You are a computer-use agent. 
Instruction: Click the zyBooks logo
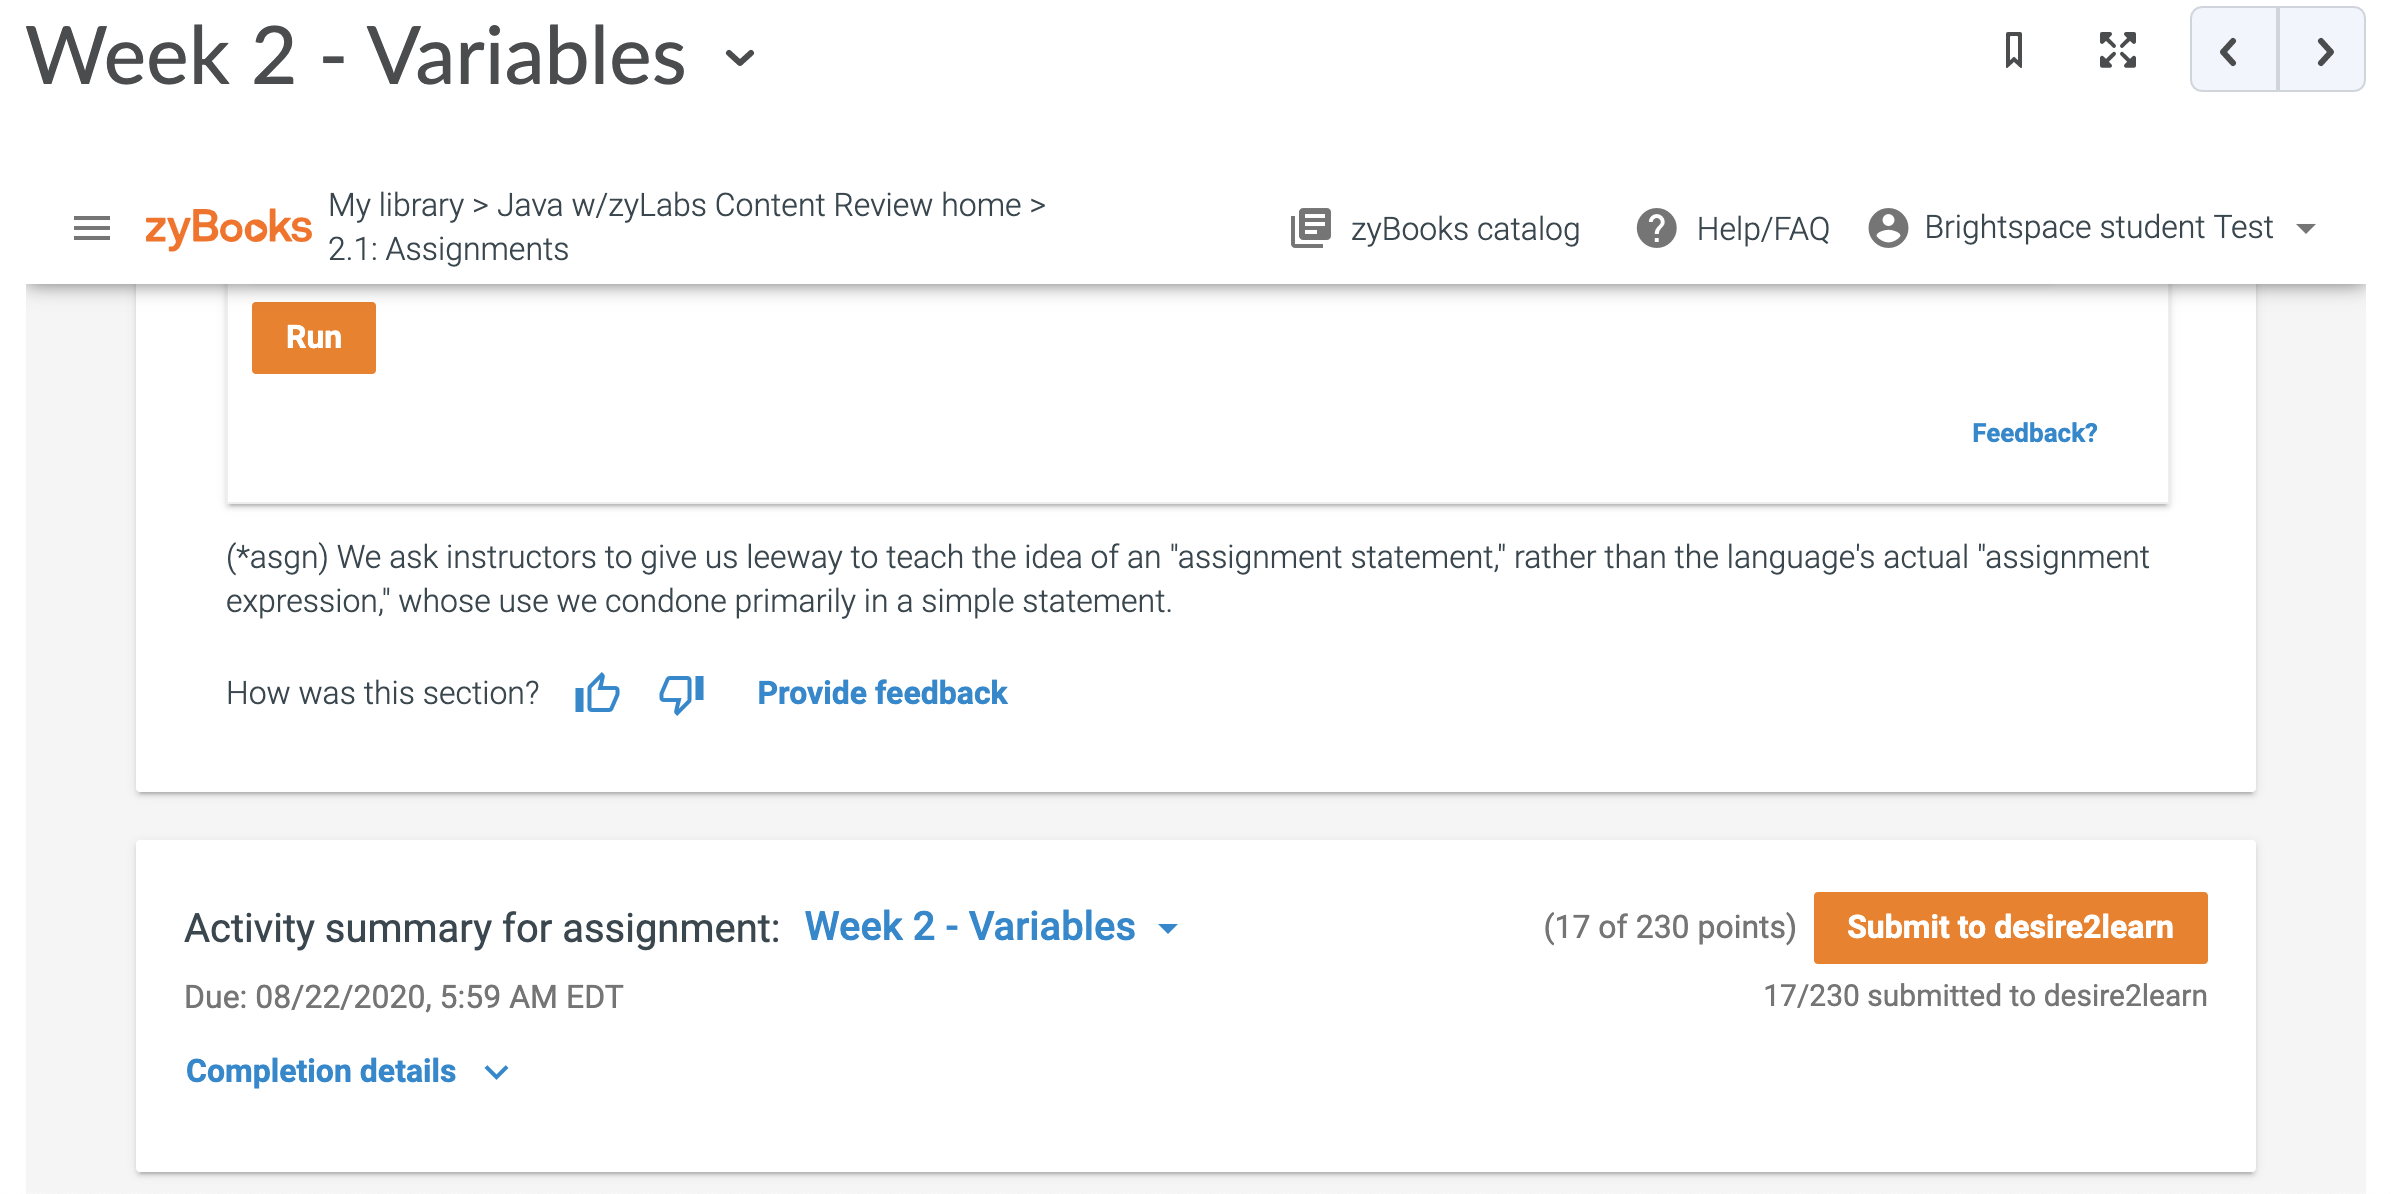coord(228,228)
